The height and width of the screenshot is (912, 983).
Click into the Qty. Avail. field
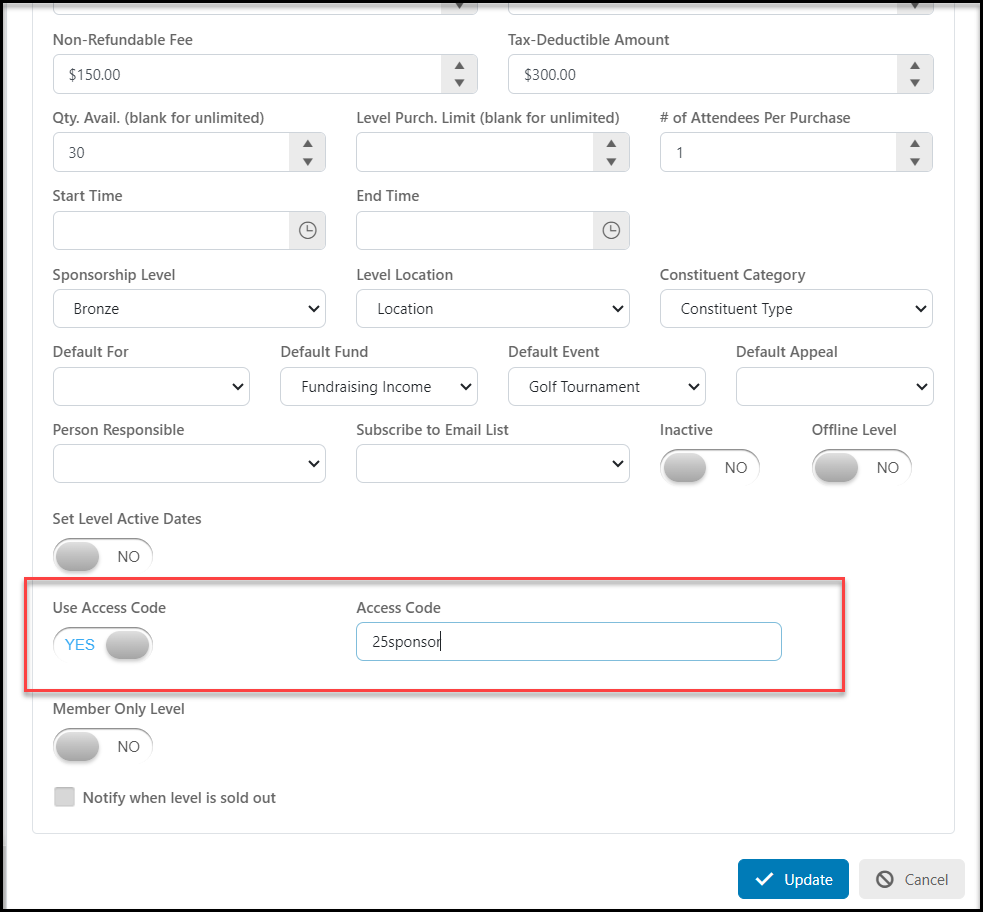171,152
